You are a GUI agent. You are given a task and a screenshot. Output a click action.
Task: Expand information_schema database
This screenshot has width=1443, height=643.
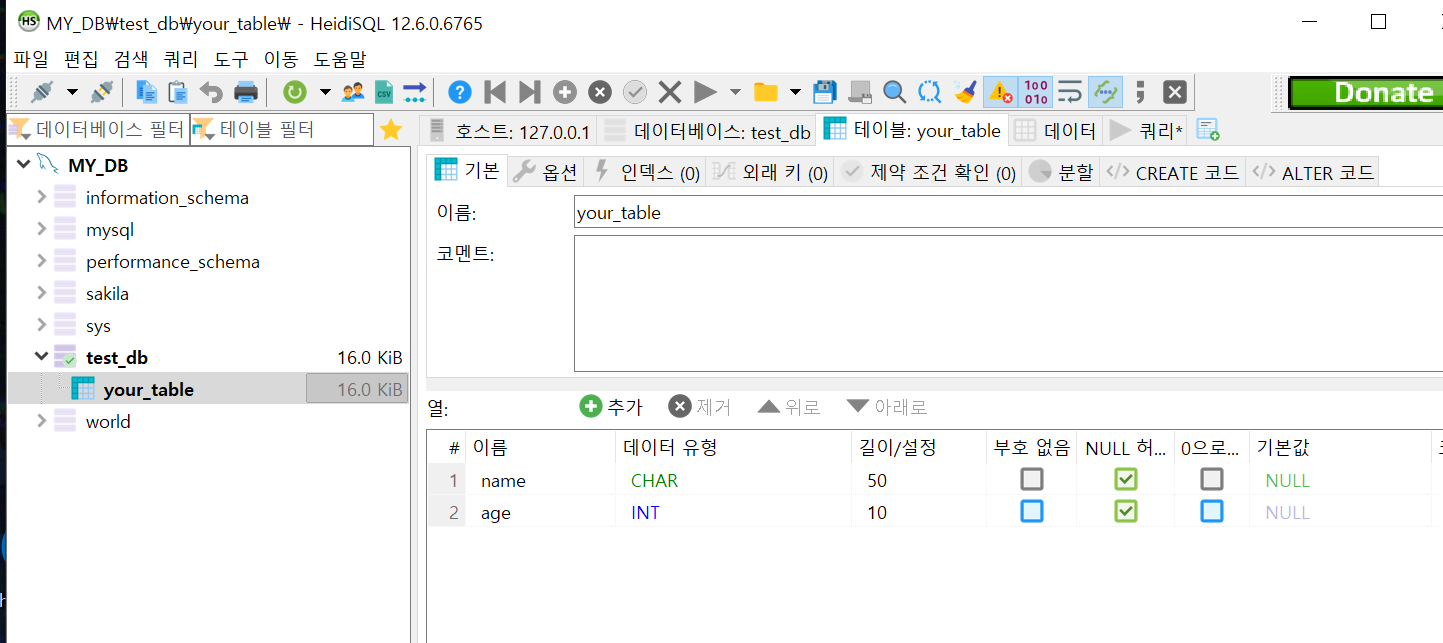41,197
